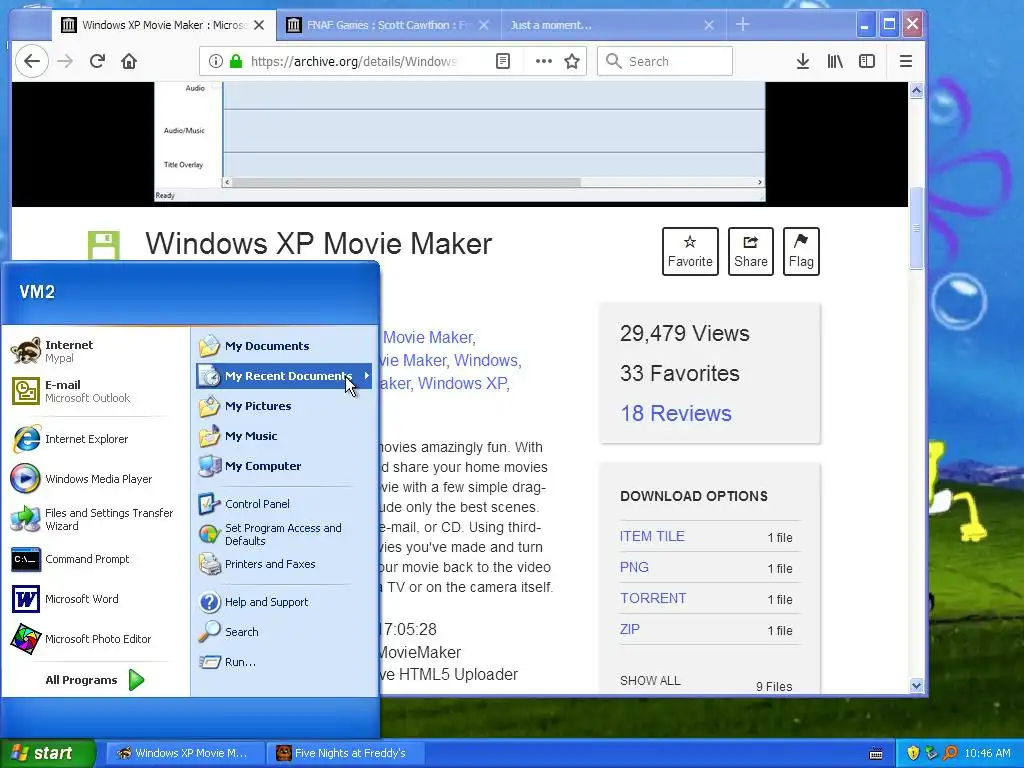The width and height of the screenshot is (1024, 768).
Task: Launch Microsoft Photo Editor from Start menu
Action: [95, 639]
